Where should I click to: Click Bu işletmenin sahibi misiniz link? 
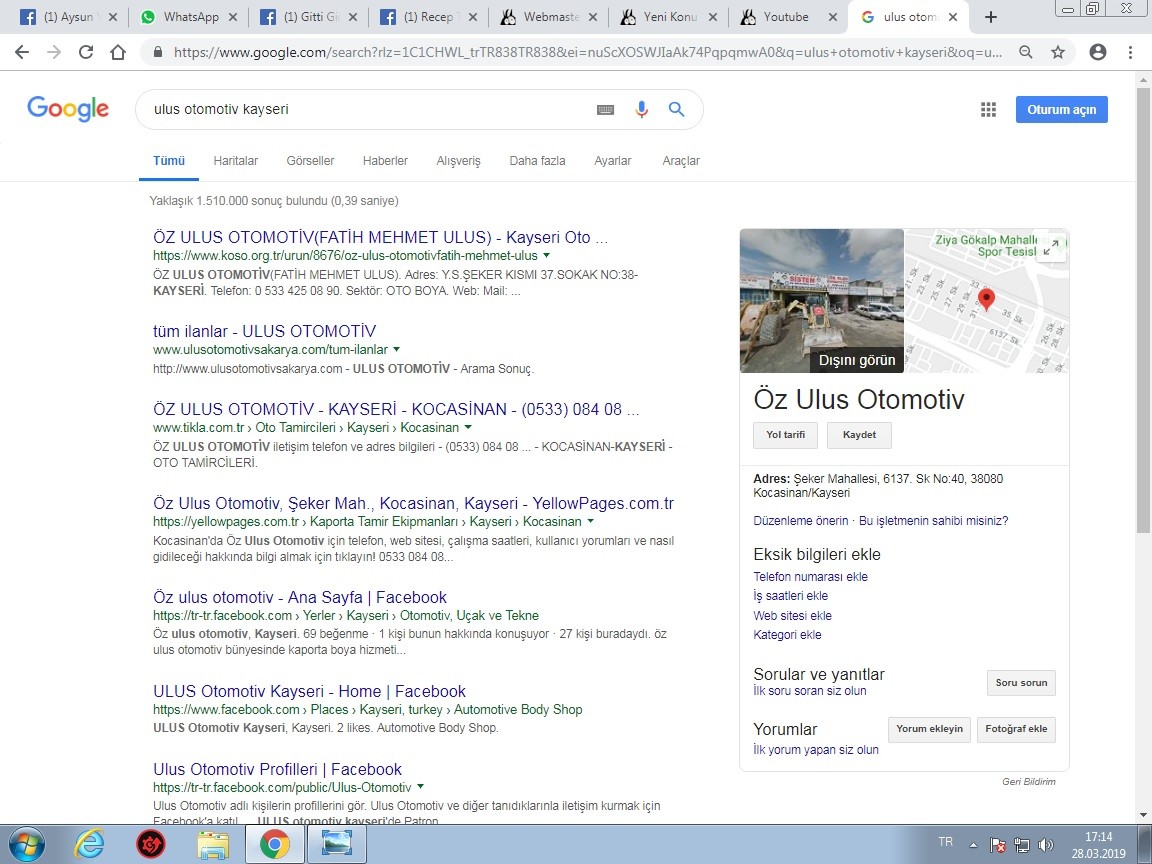pyautogui.click(x=934, y=521)
